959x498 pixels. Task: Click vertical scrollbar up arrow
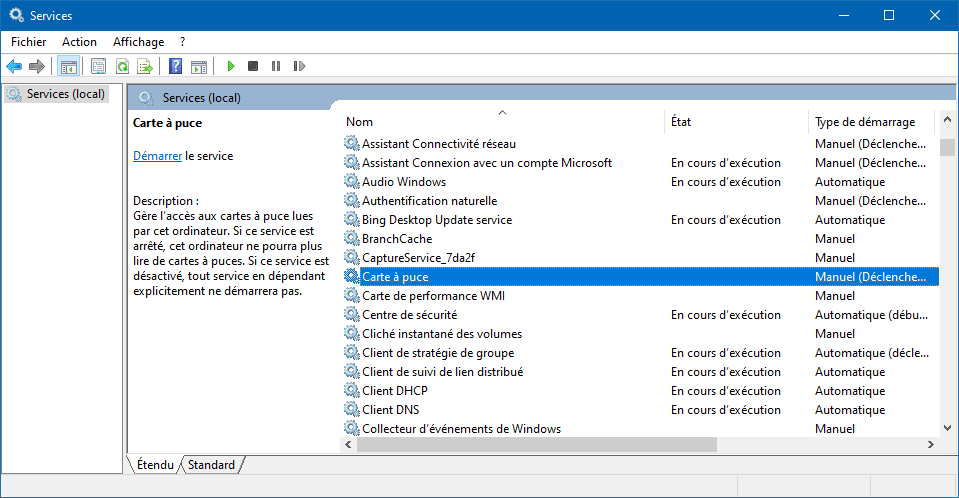[947, 119]
